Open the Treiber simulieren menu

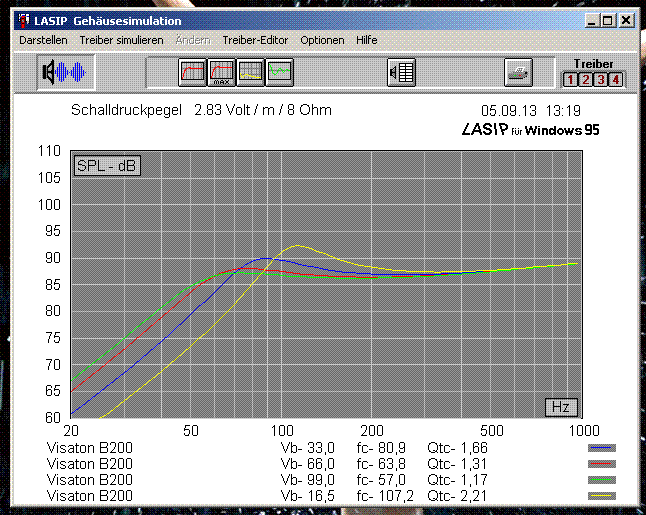[x=121, y=40]
